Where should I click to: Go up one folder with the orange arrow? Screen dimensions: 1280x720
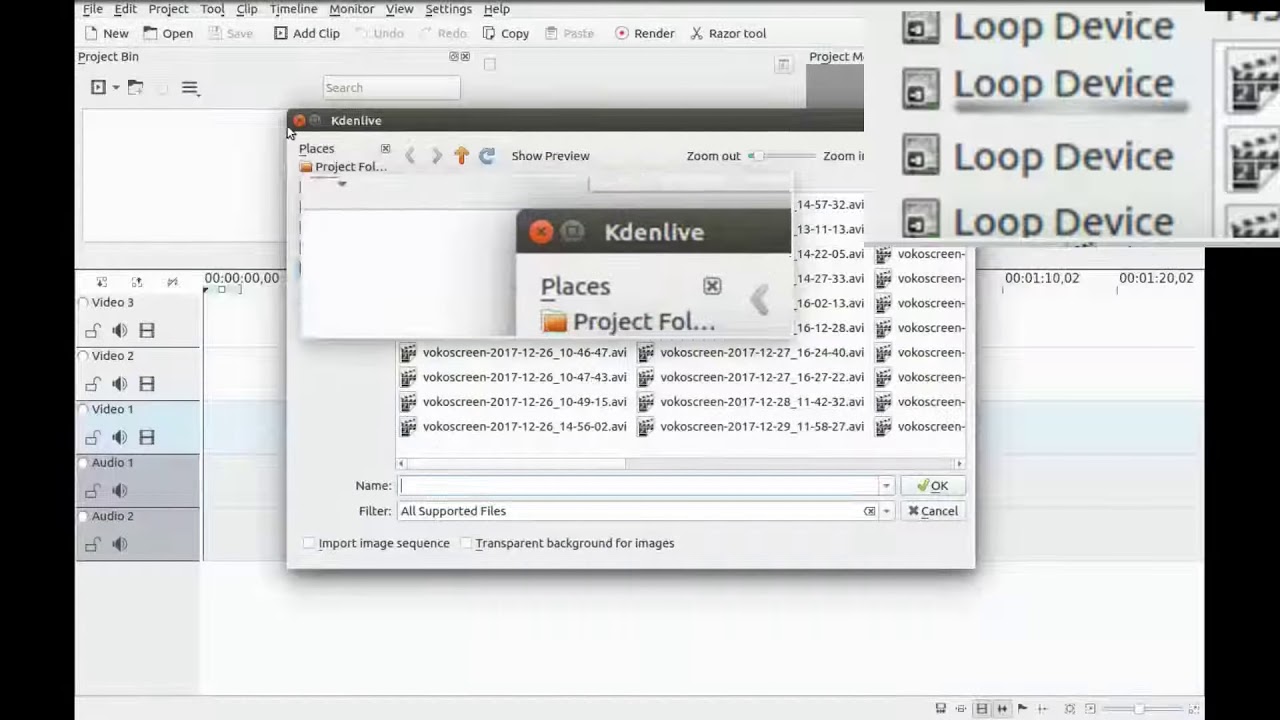[461, 155]
